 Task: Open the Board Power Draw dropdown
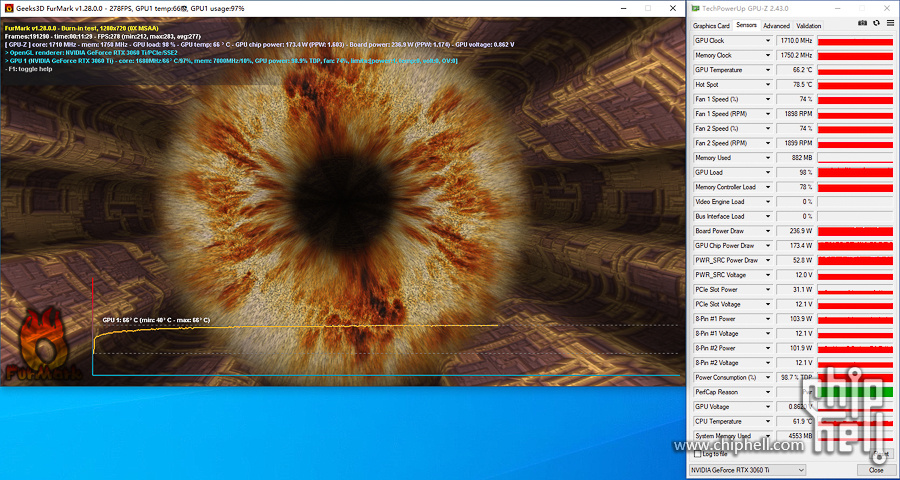pyautogui.click(x=768, y=231)
